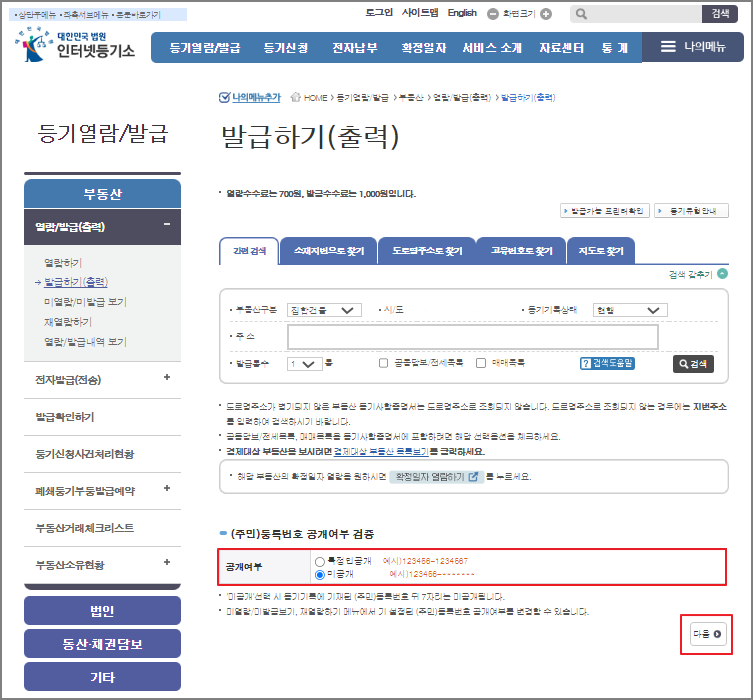The height and width of the screenshot is (700, 753).
Task: Select 특정인공개 radio button
Action: click(320, 561)
